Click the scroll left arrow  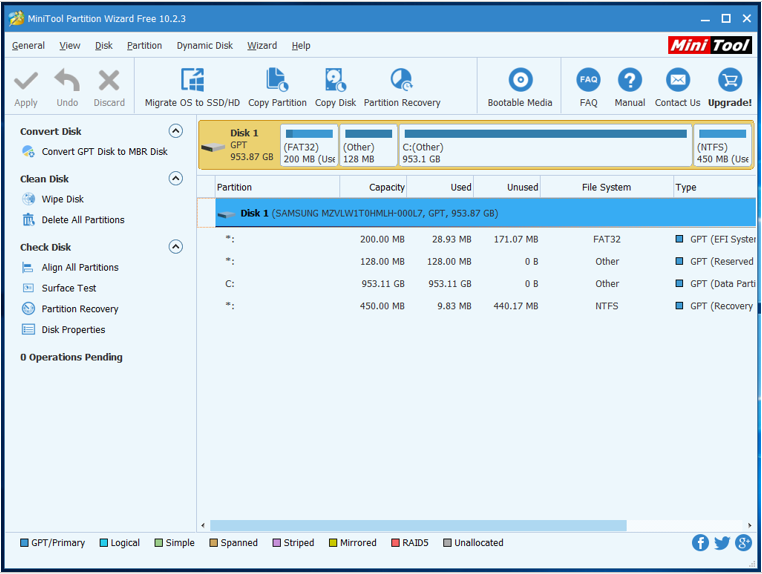203,525
